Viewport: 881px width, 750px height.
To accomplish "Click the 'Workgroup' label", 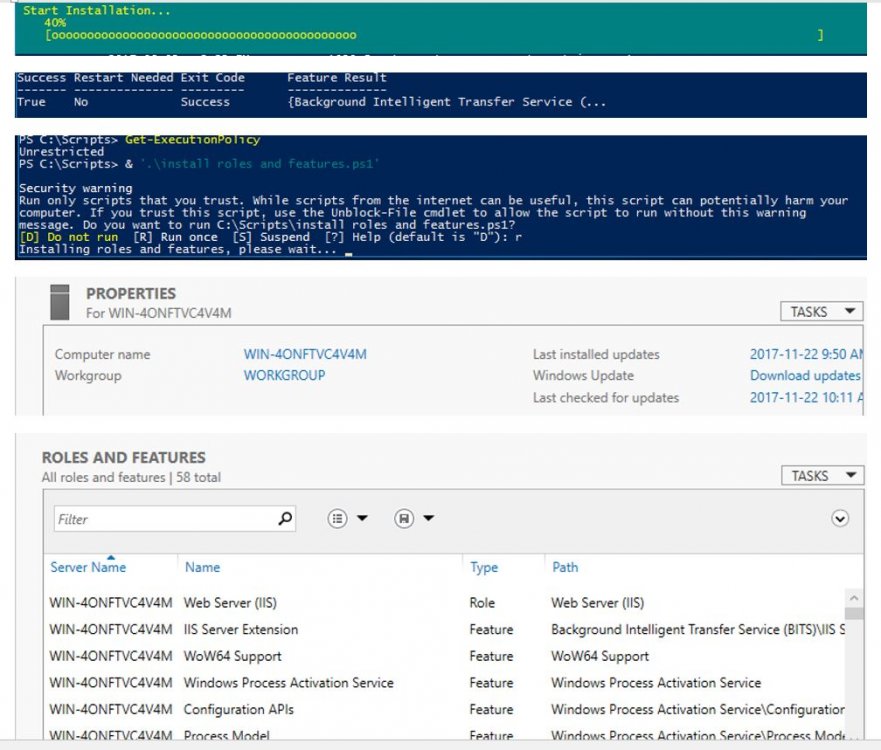I will 88,375.
